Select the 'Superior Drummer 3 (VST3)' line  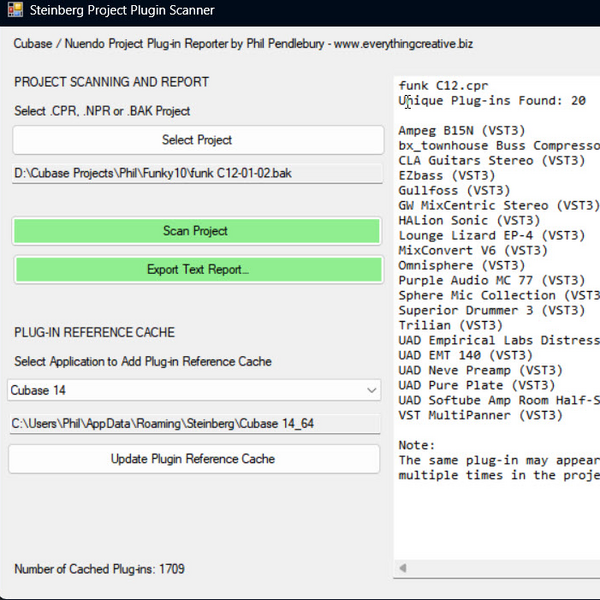click(491, 310)
